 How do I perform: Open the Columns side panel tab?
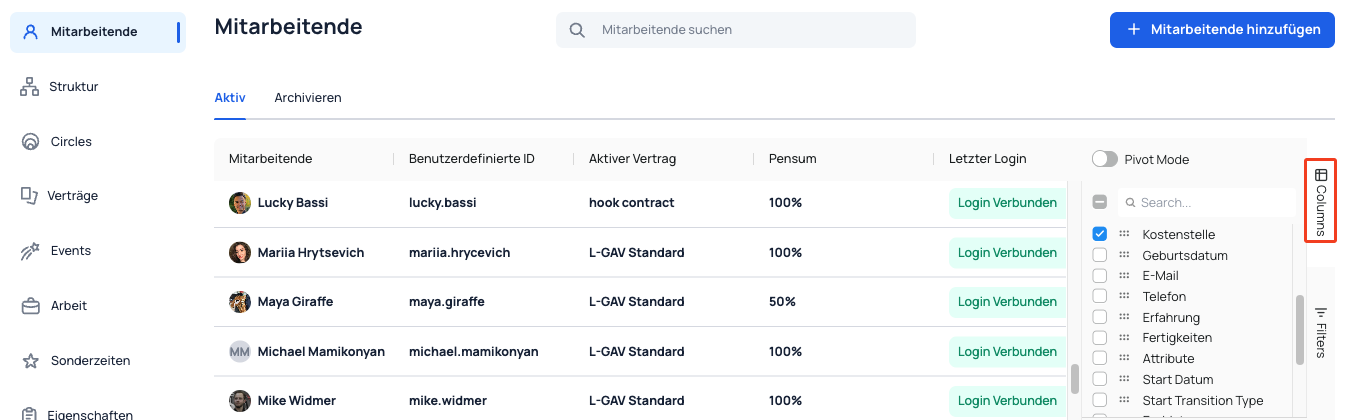click(x=1321, y=200)
